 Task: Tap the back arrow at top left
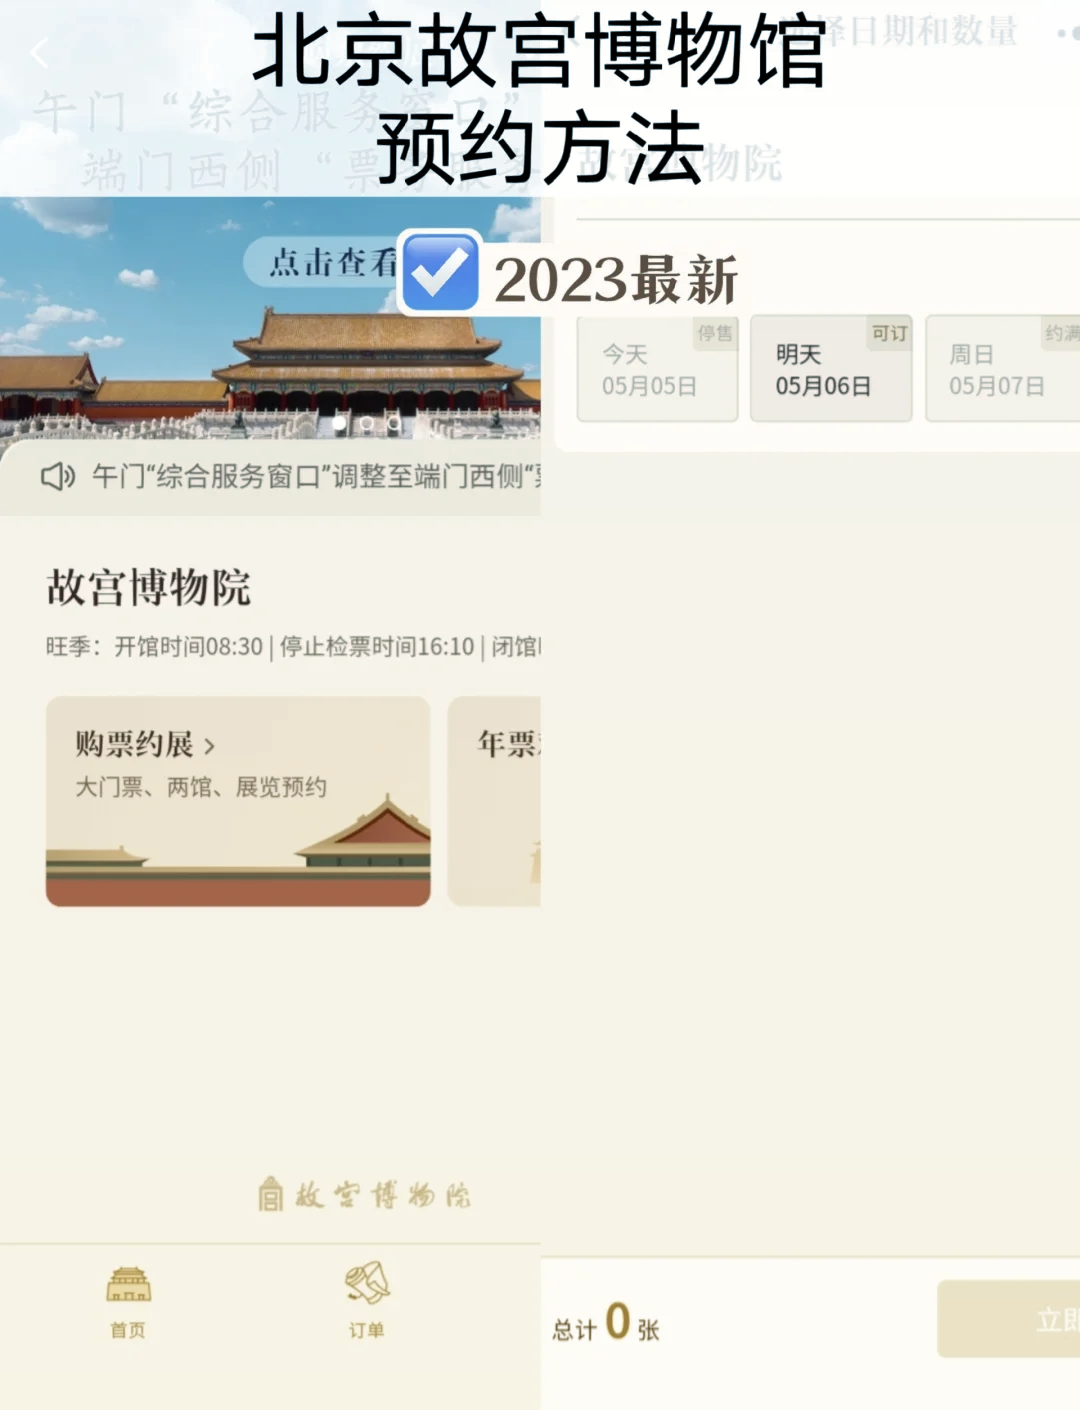pos(40,52)
